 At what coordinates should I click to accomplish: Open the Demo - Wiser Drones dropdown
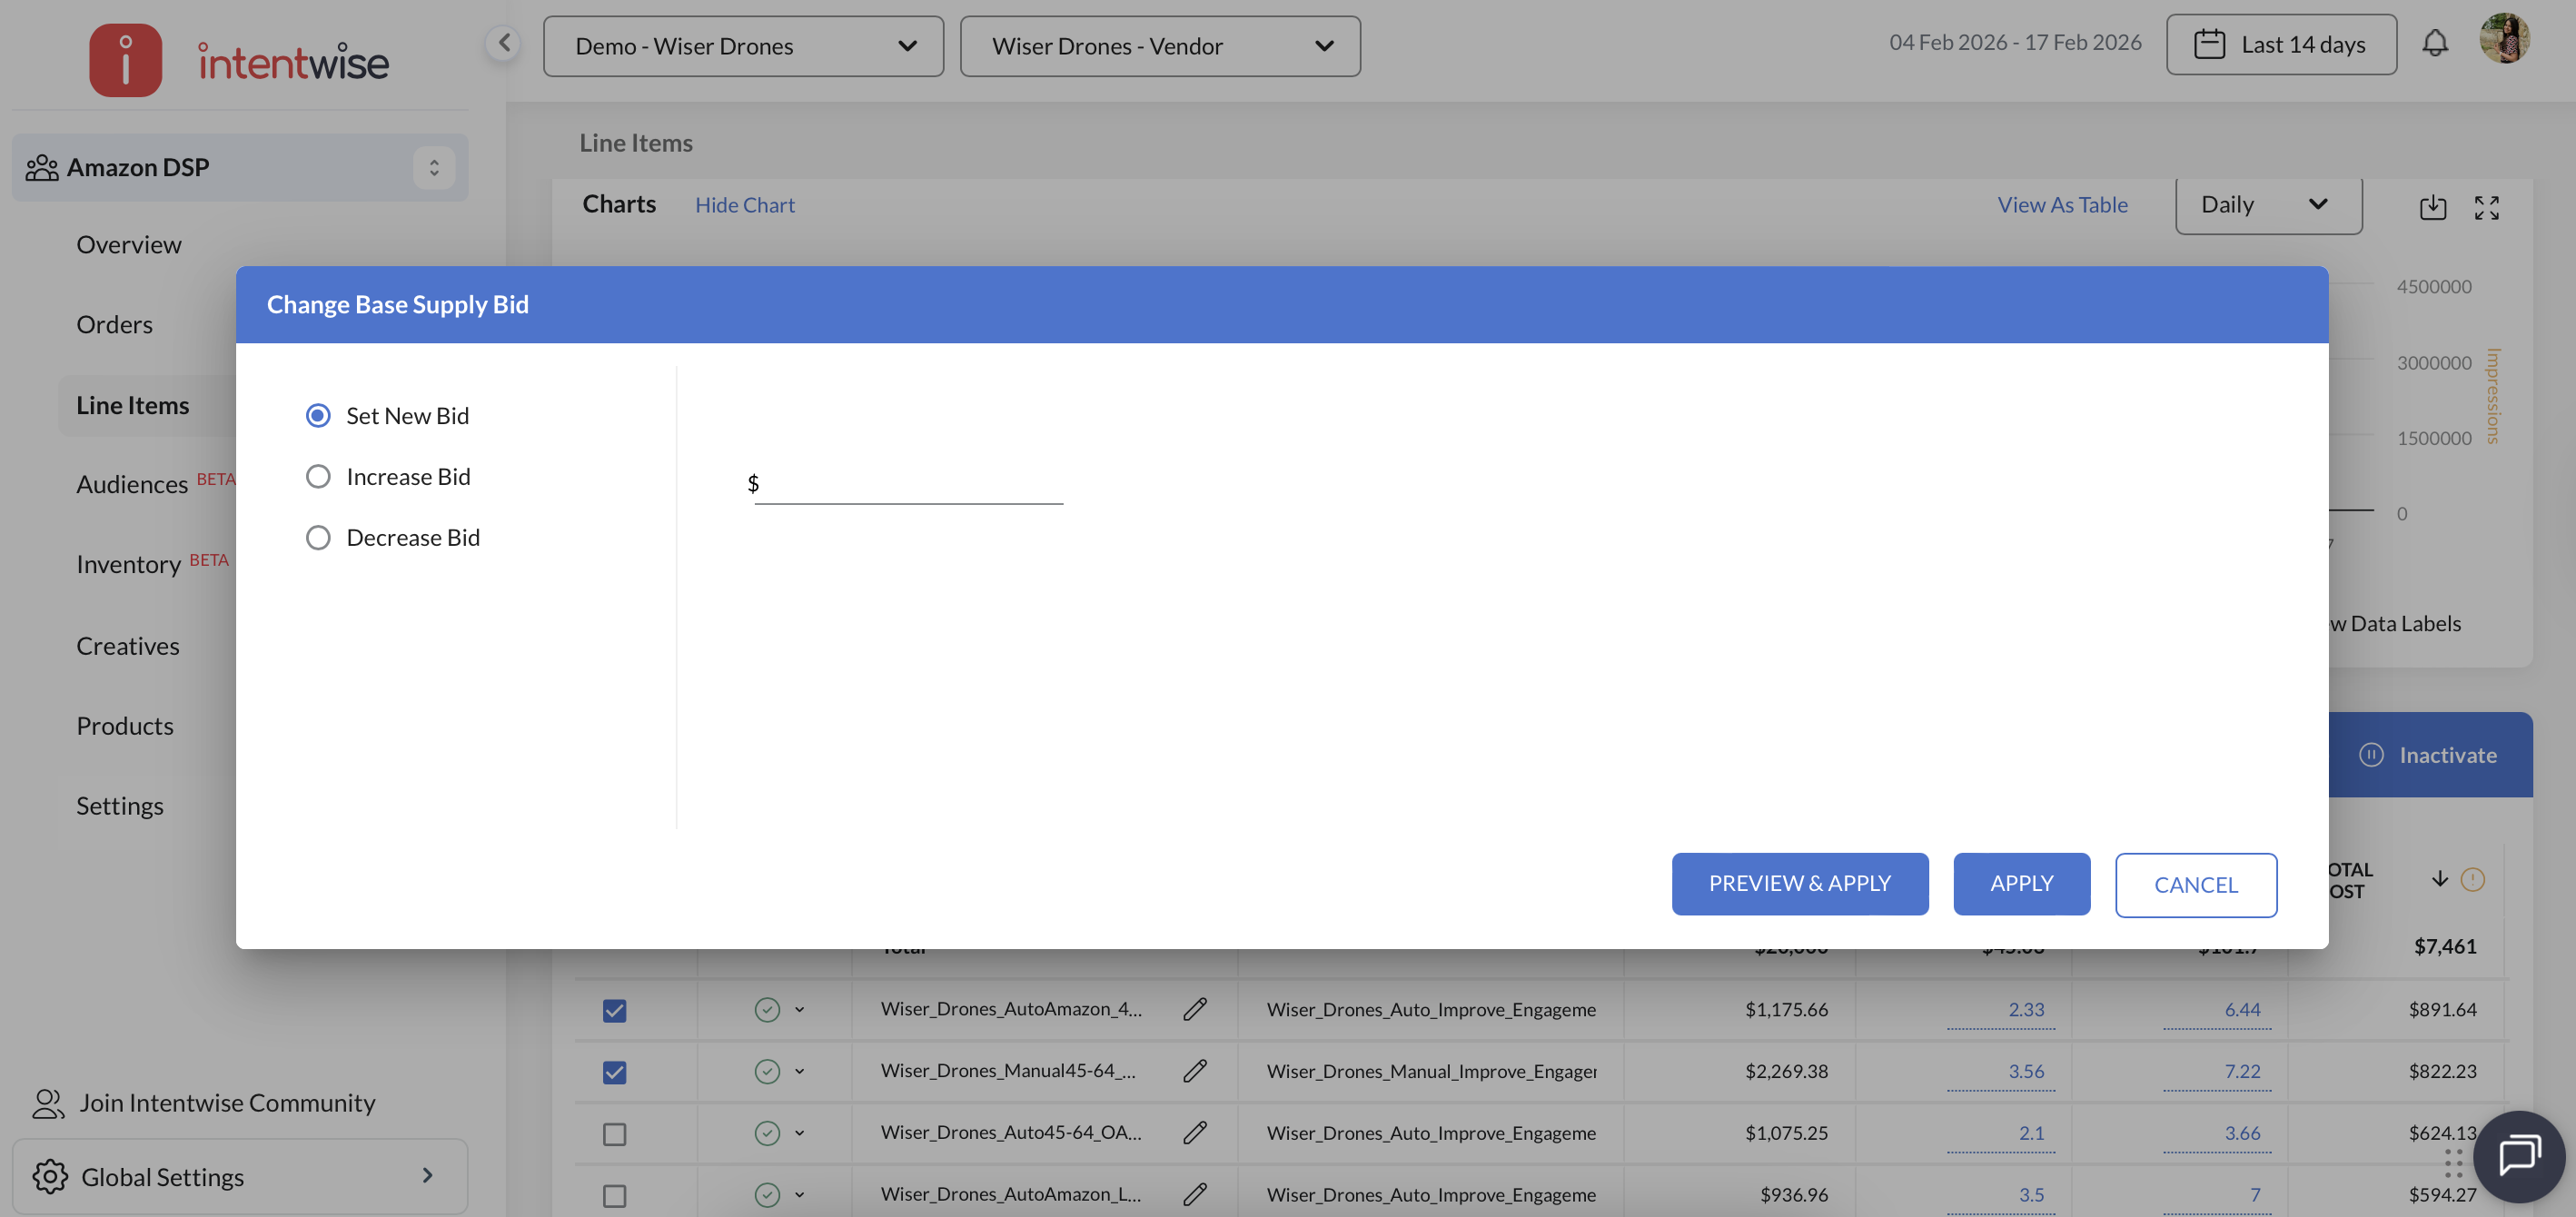(x=743, y=46)
